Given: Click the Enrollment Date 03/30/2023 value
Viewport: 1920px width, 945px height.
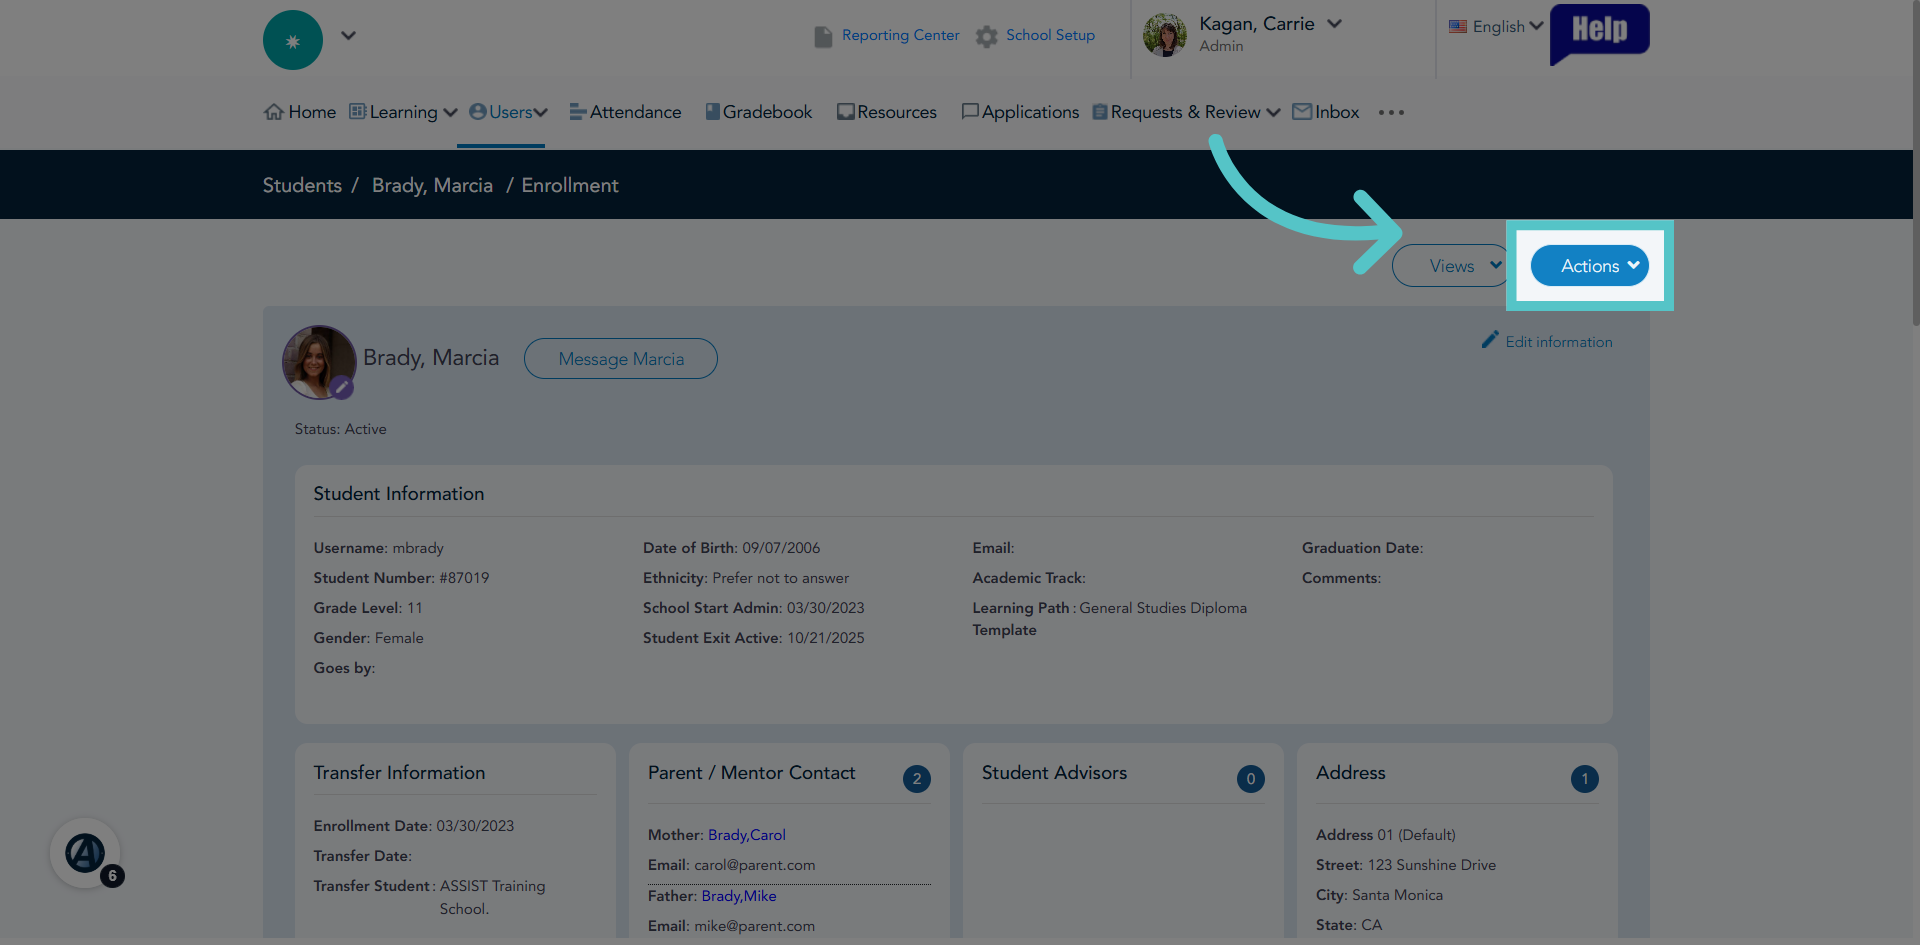Looking at the screenshot, I should coord(475,826).
